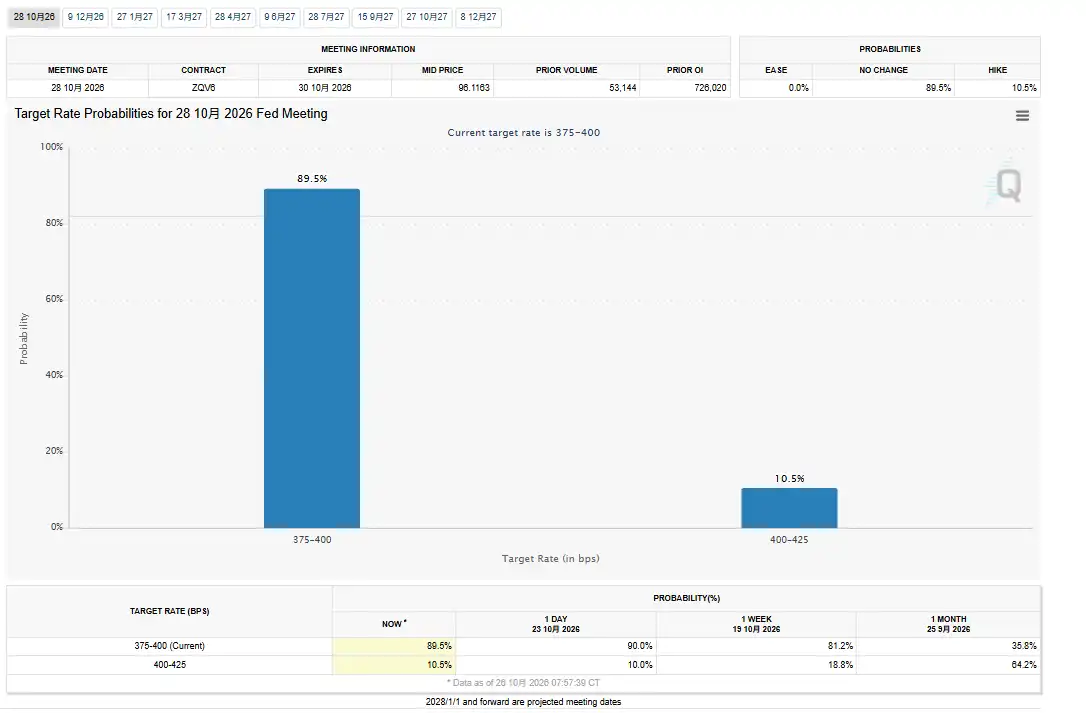Click the 'Target Rate (in bps)' axis title

(551, 558)
